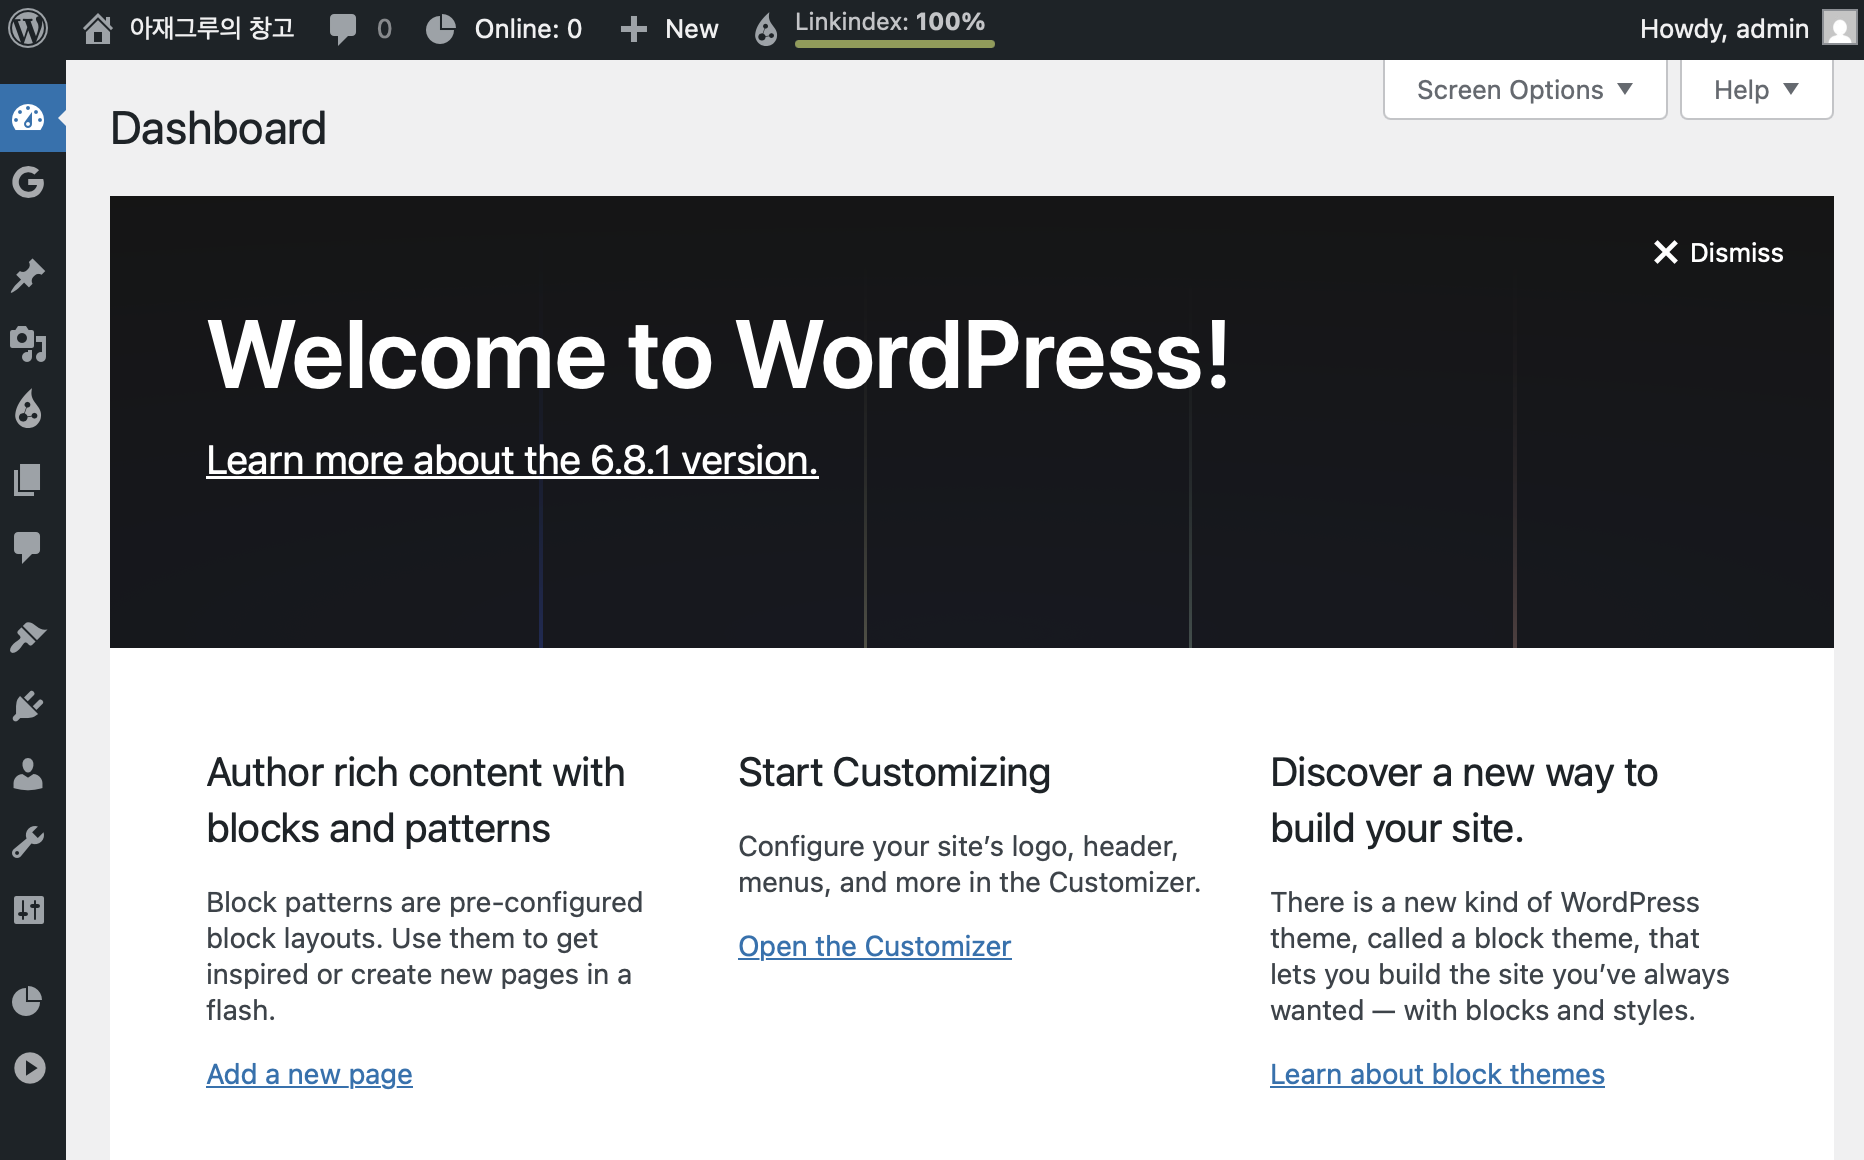Click the Add a new page link
This screenshot has height=1160, width=1864.
point(309,1074)
